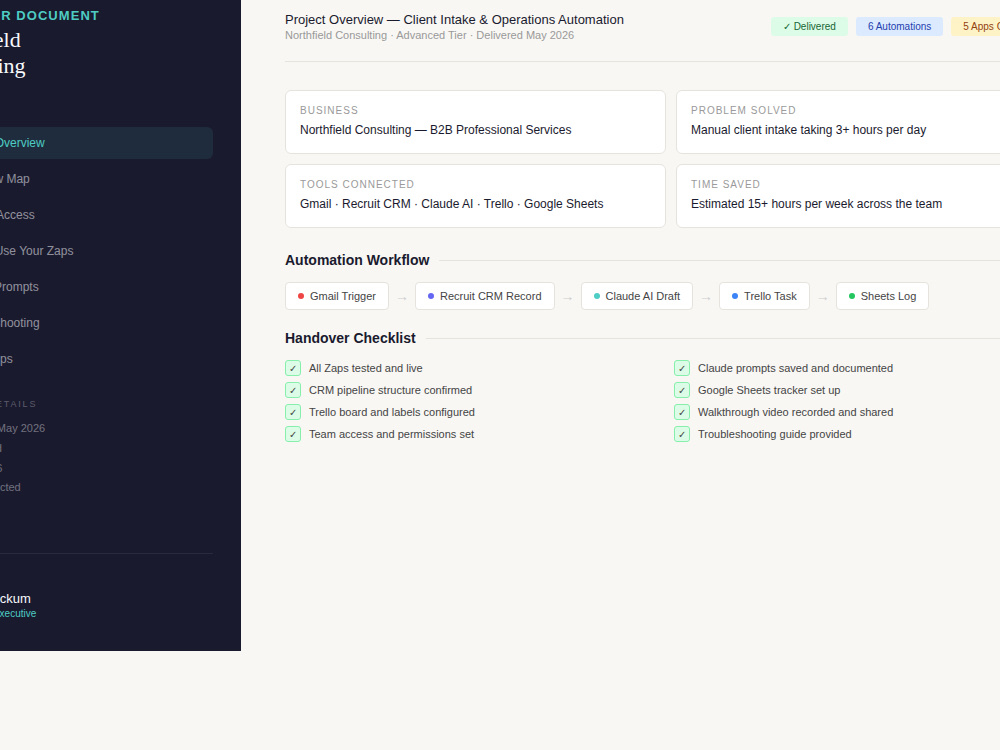Toggle Trello board and labels configured checkbox
The height and width of the screenshot is (750, 1000).
293,412
